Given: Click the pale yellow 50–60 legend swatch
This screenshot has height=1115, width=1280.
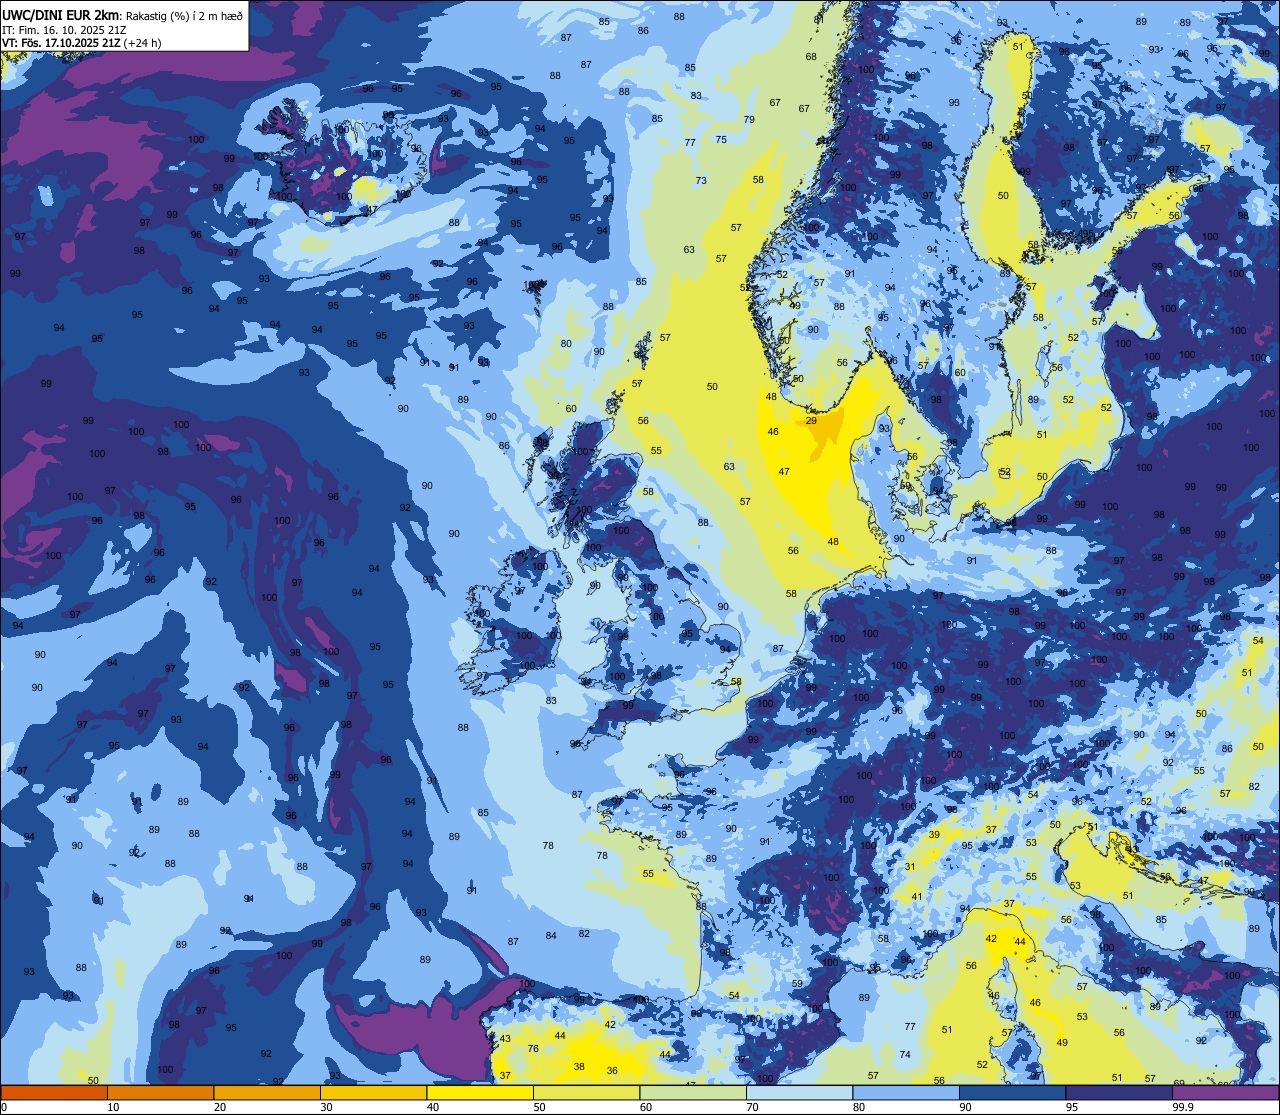Looking at the screenshot, I should pyautogui.click(x=586, y=1092).
